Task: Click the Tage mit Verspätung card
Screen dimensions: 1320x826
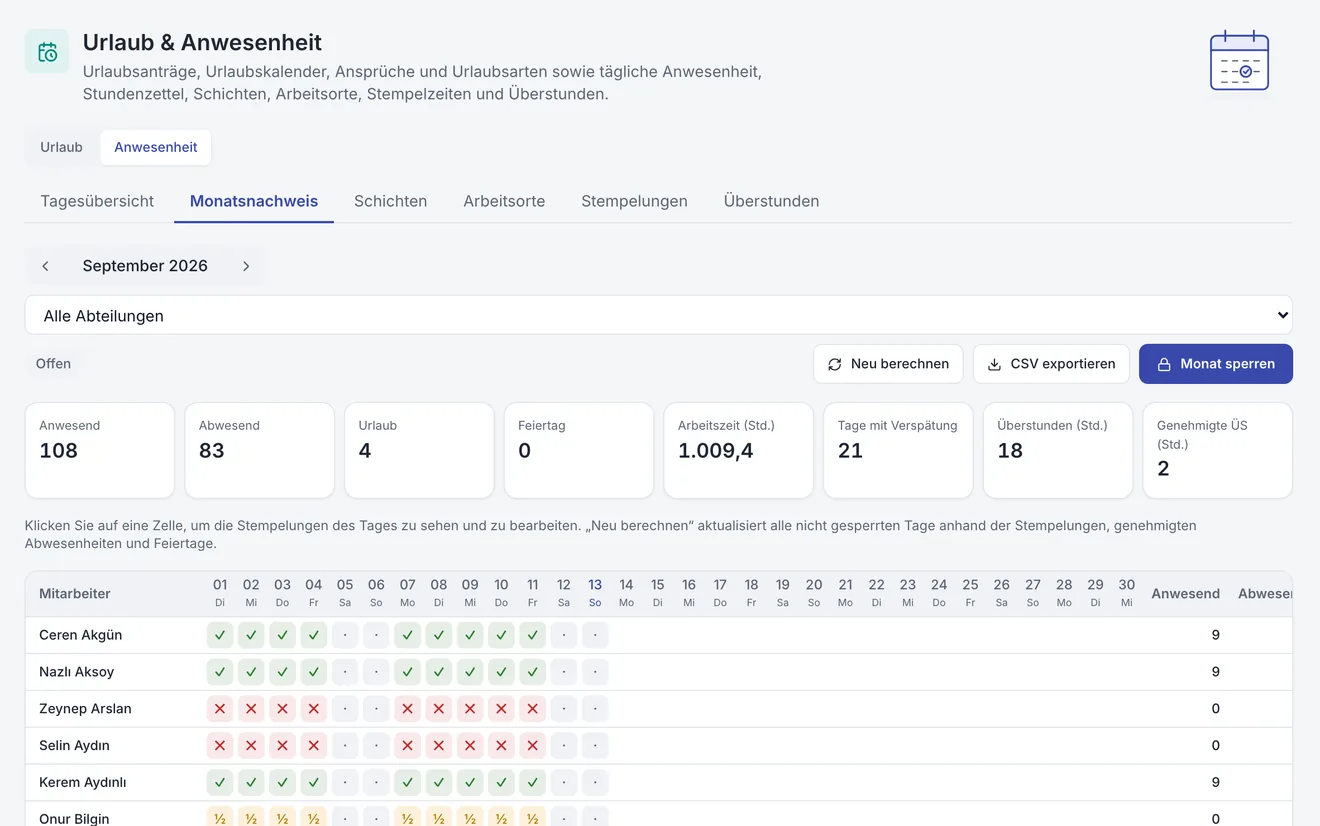Action: click(898, 450)
